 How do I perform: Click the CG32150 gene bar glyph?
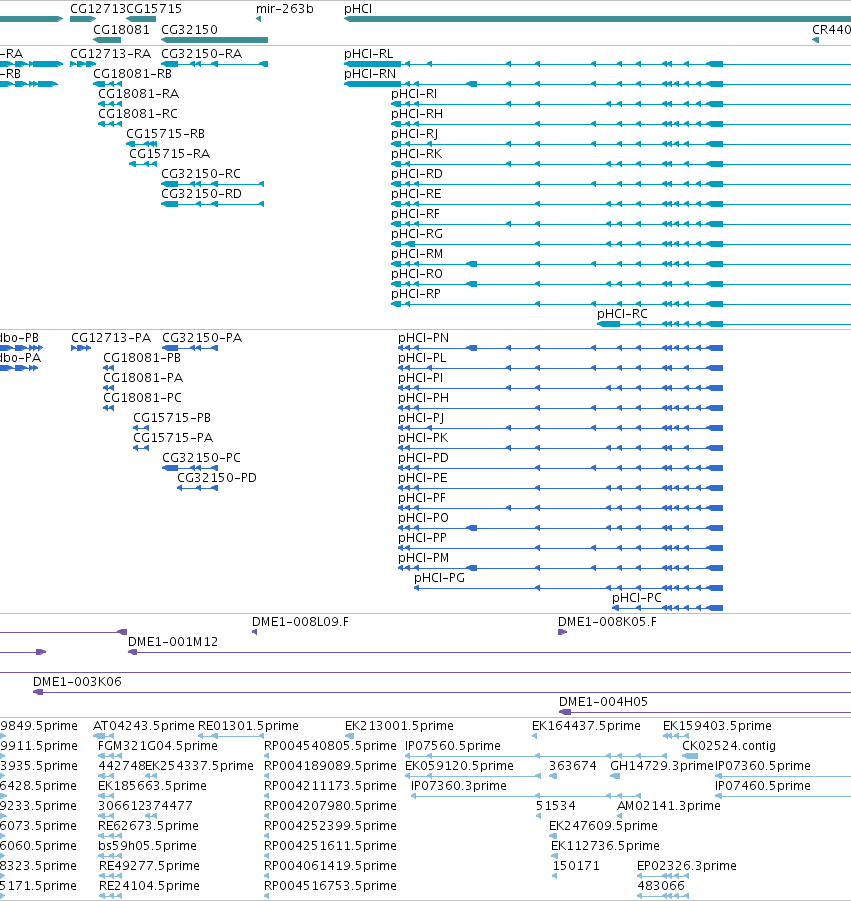click(x=214, y=40)
